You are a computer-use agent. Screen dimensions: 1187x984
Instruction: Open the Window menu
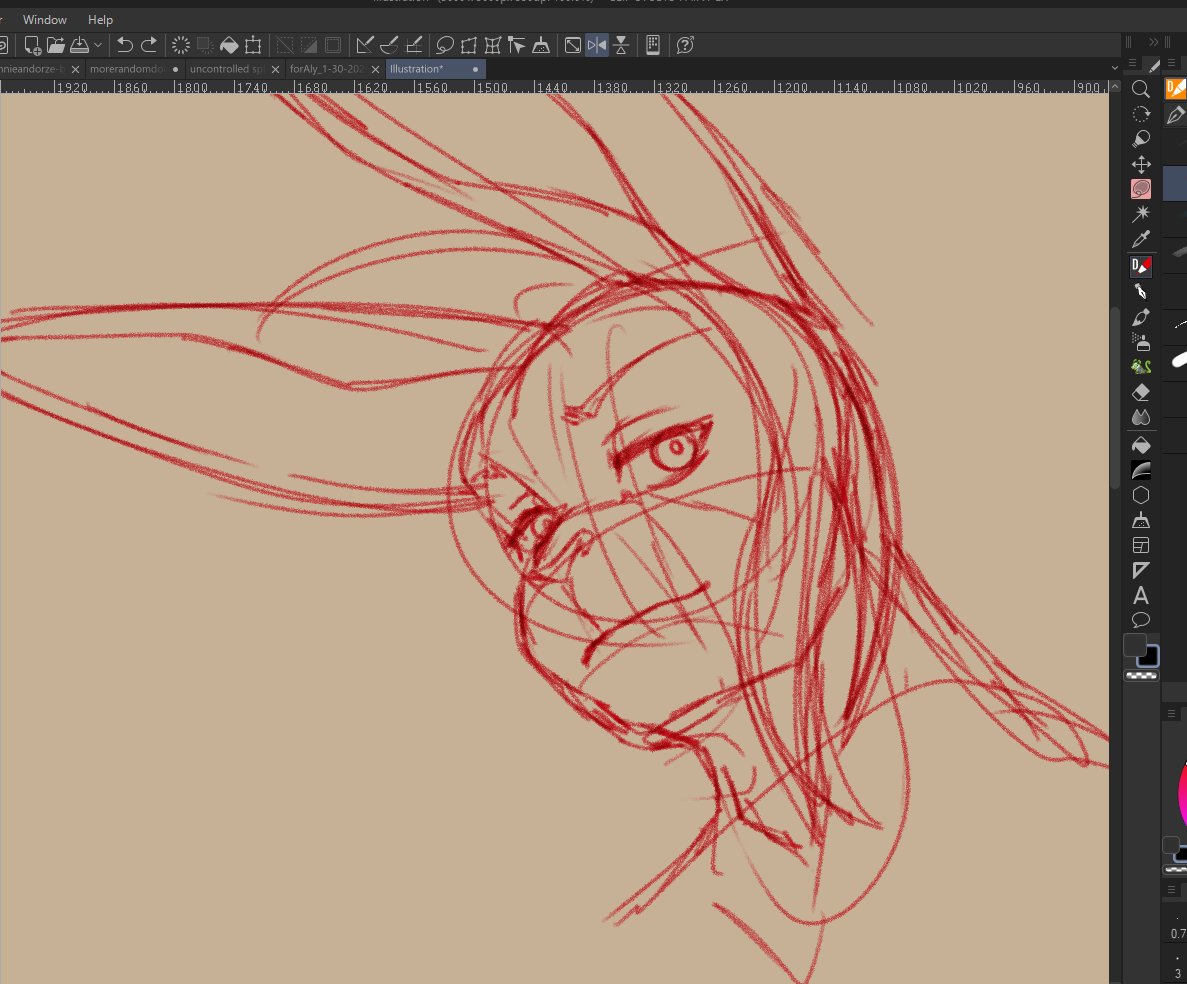(x=45, y=20)
